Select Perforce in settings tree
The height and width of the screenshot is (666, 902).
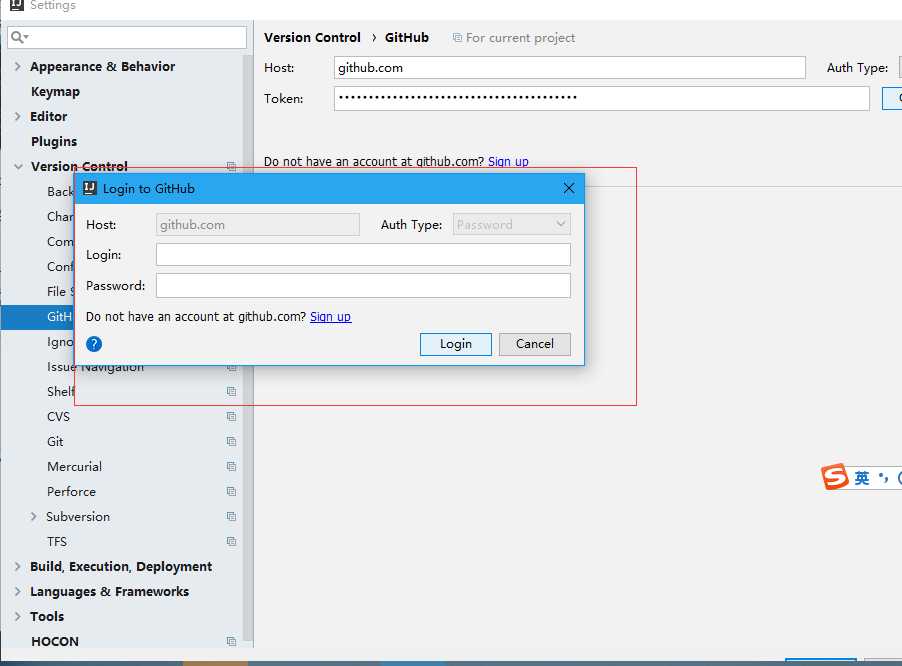(71, 492)
